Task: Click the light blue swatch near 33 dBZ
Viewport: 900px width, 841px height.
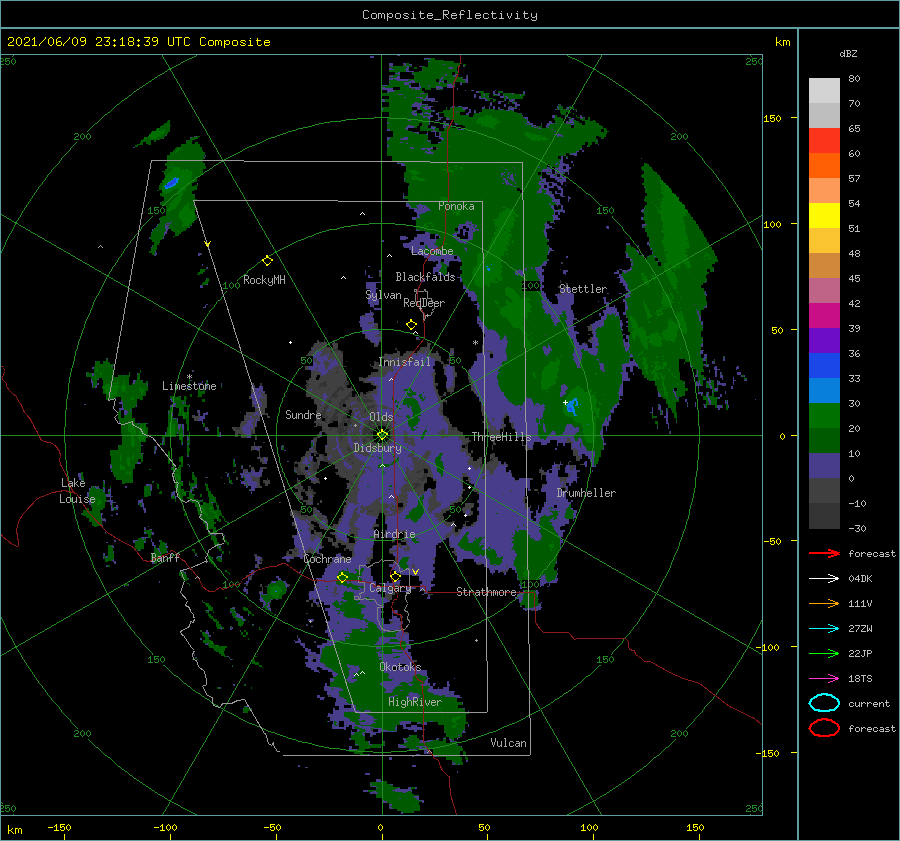Action: 824,391
